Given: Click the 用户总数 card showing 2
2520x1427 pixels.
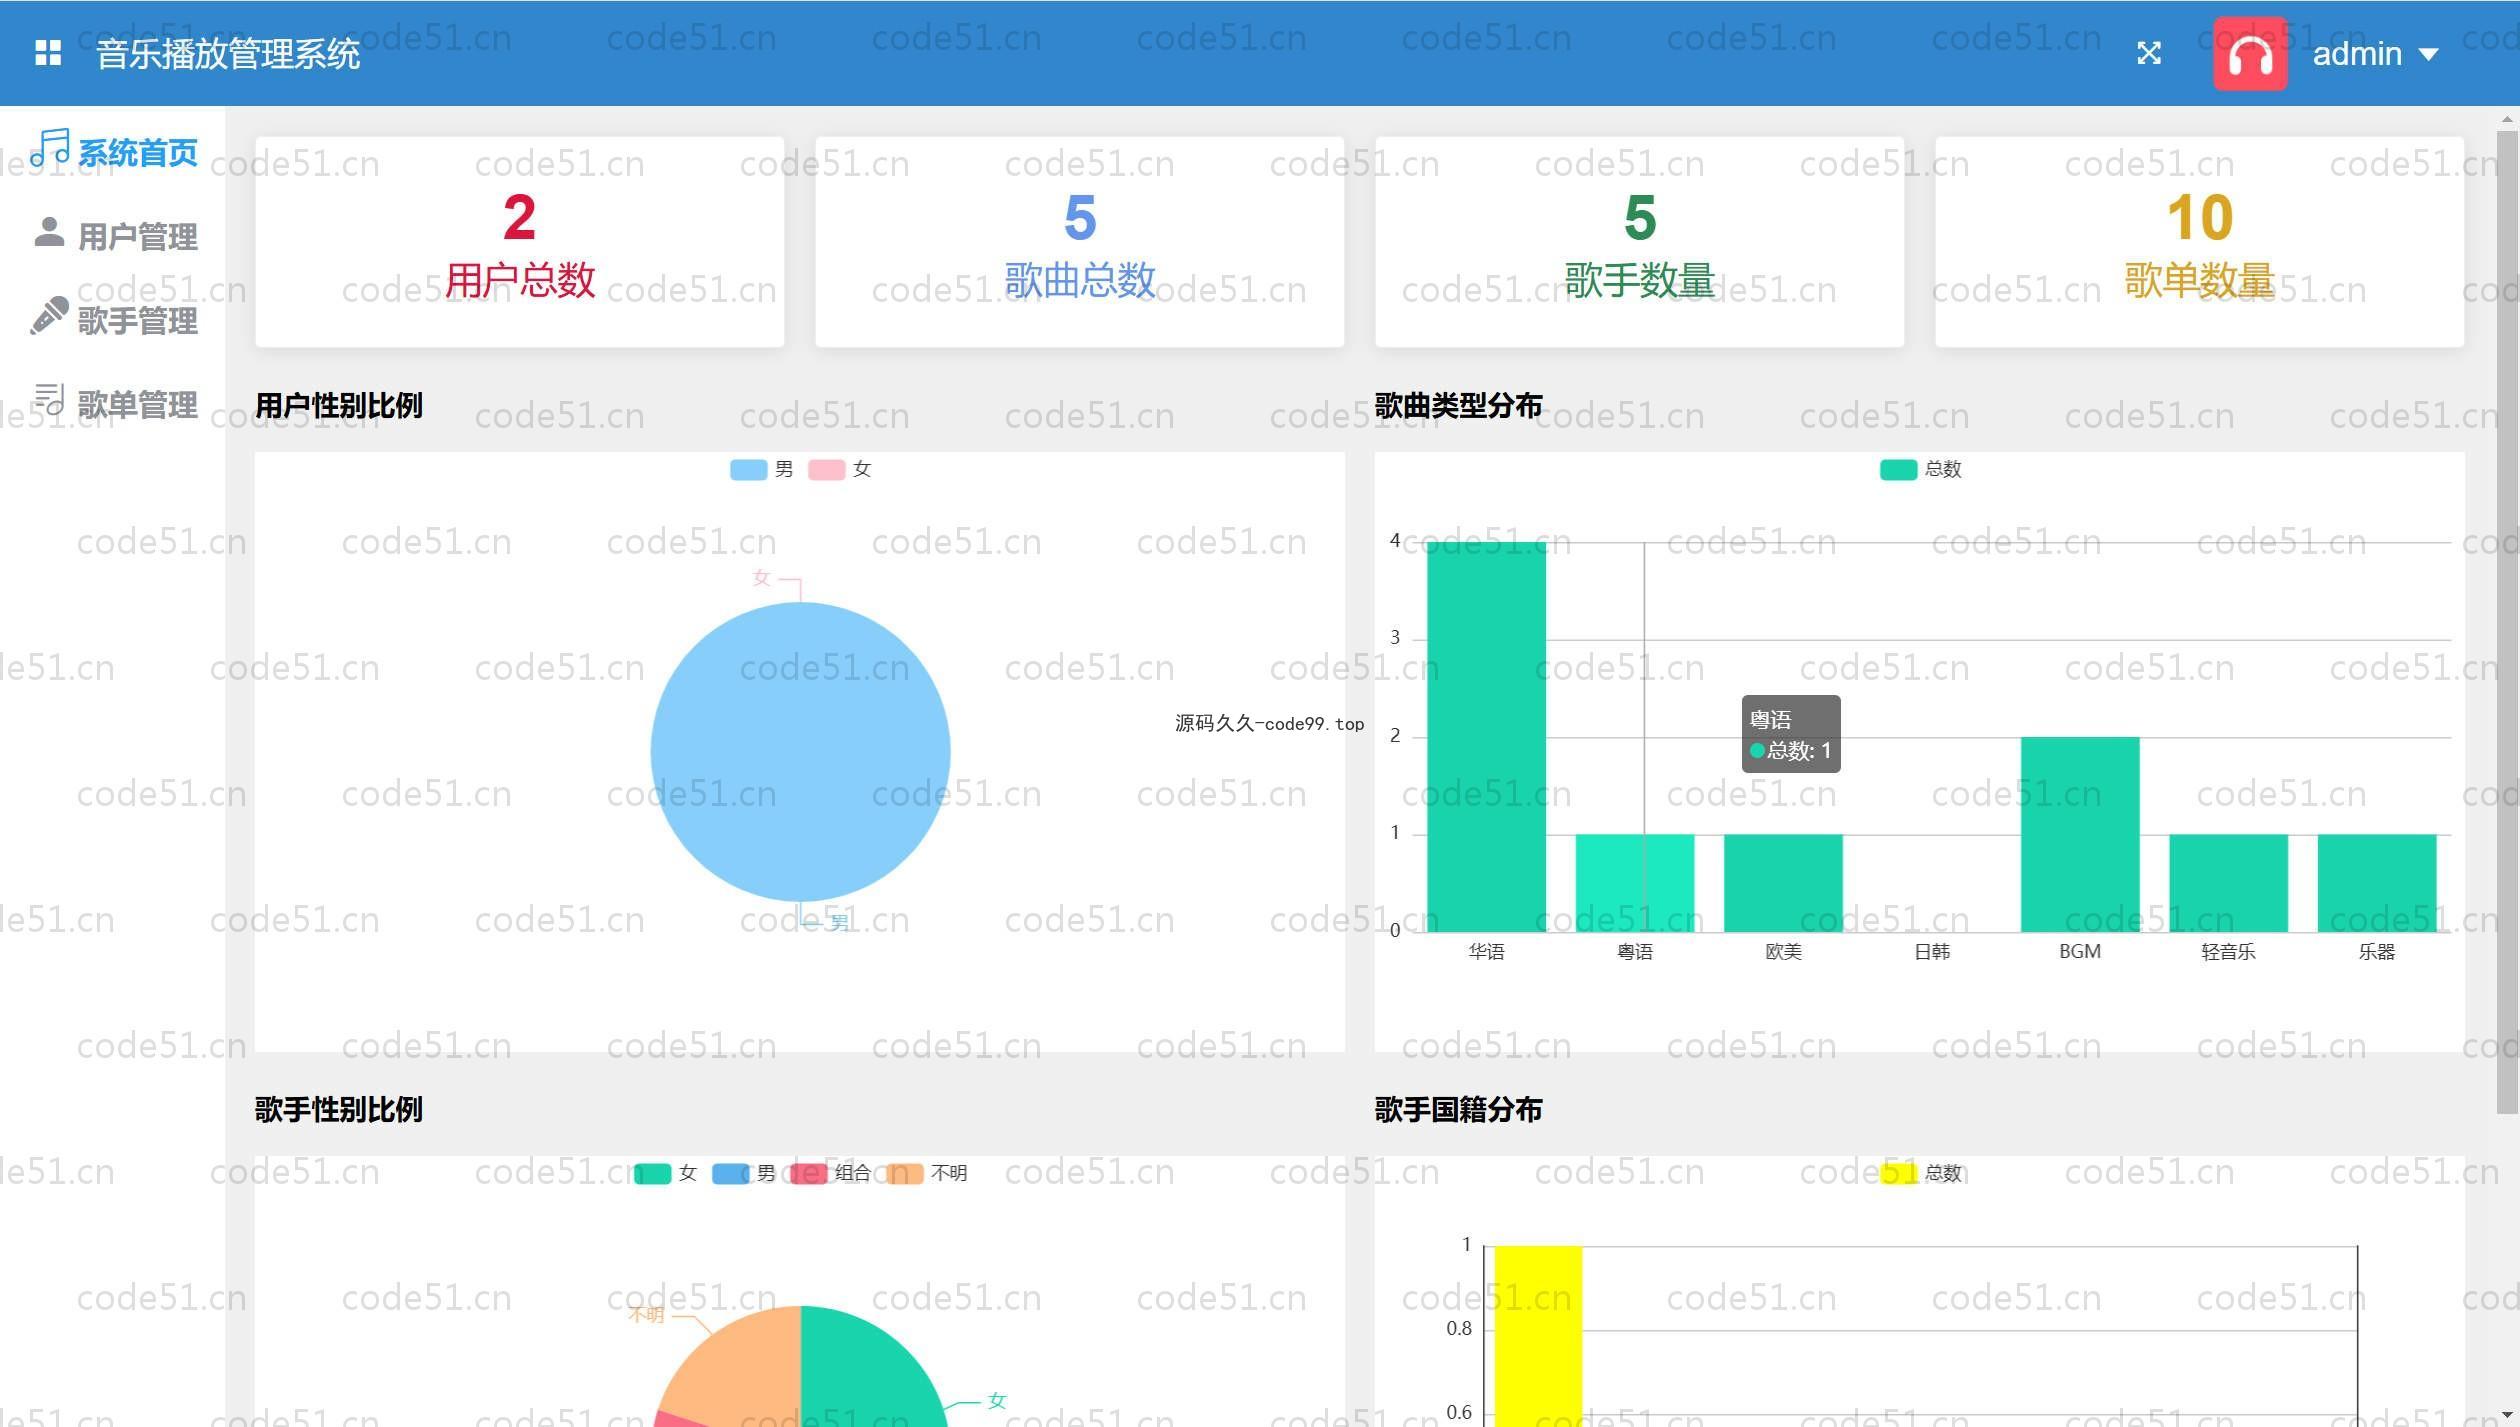Looking at the screenshot, I should click(519, 242).
